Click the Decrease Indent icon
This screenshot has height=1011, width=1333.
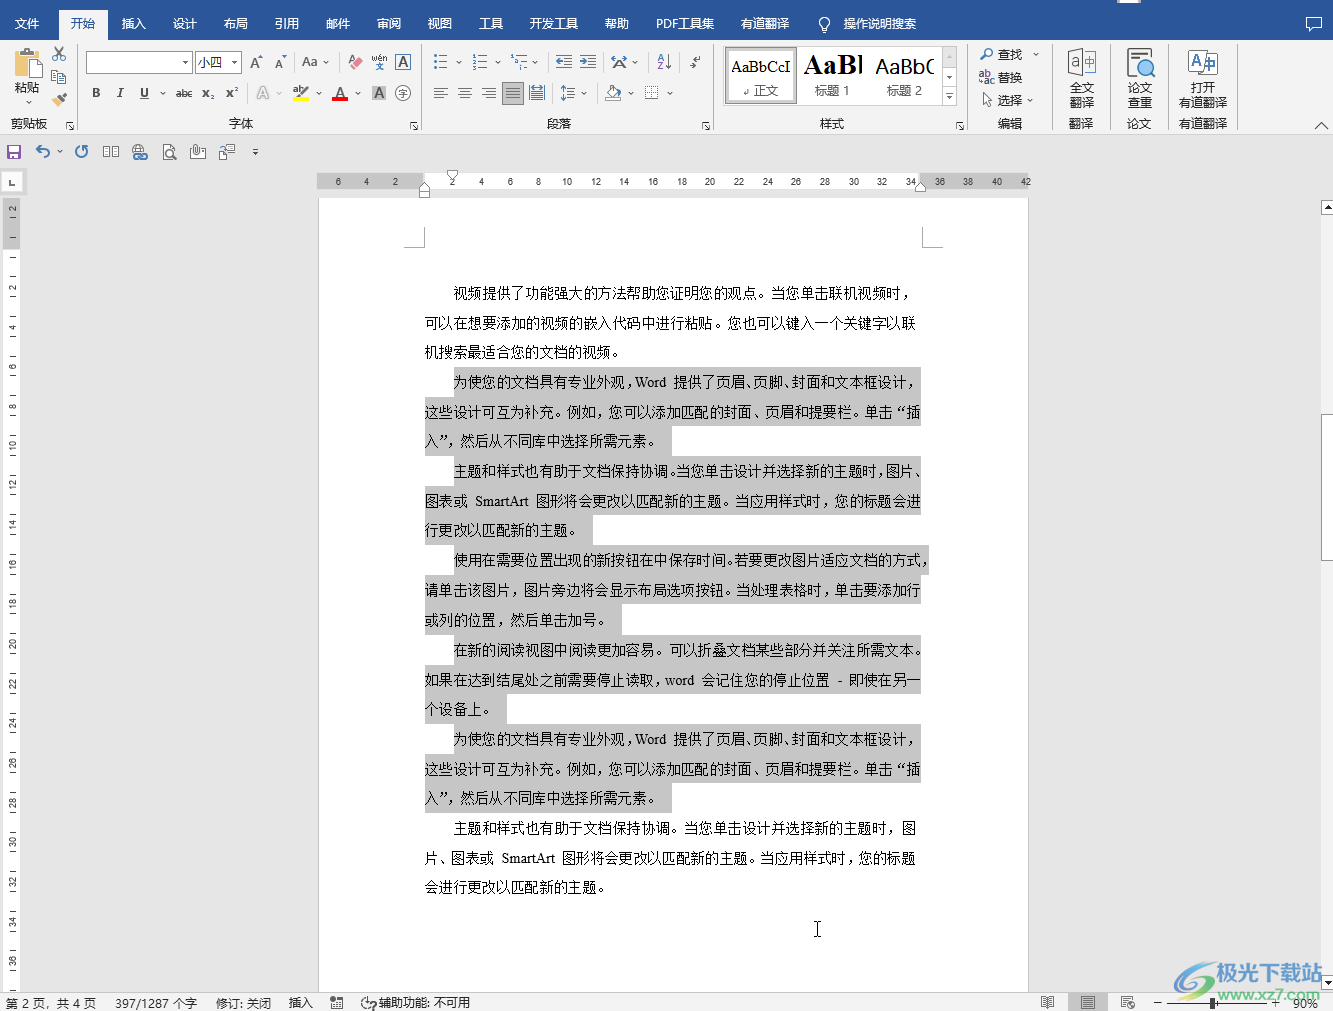click(x=564, y=62)
